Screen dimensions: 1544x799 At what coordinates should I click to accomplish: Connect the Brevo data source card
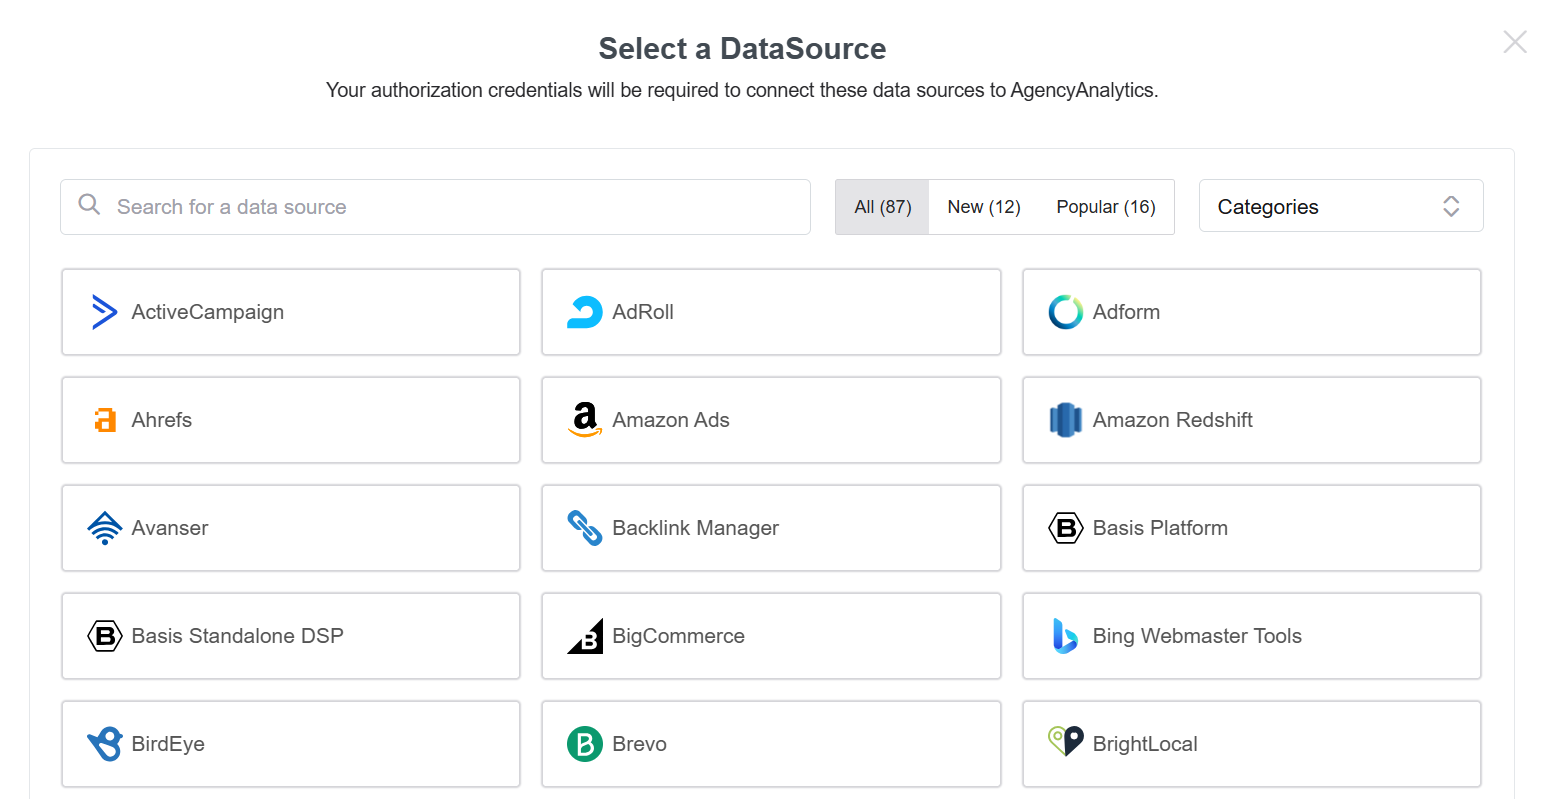[x=771, y=744]
